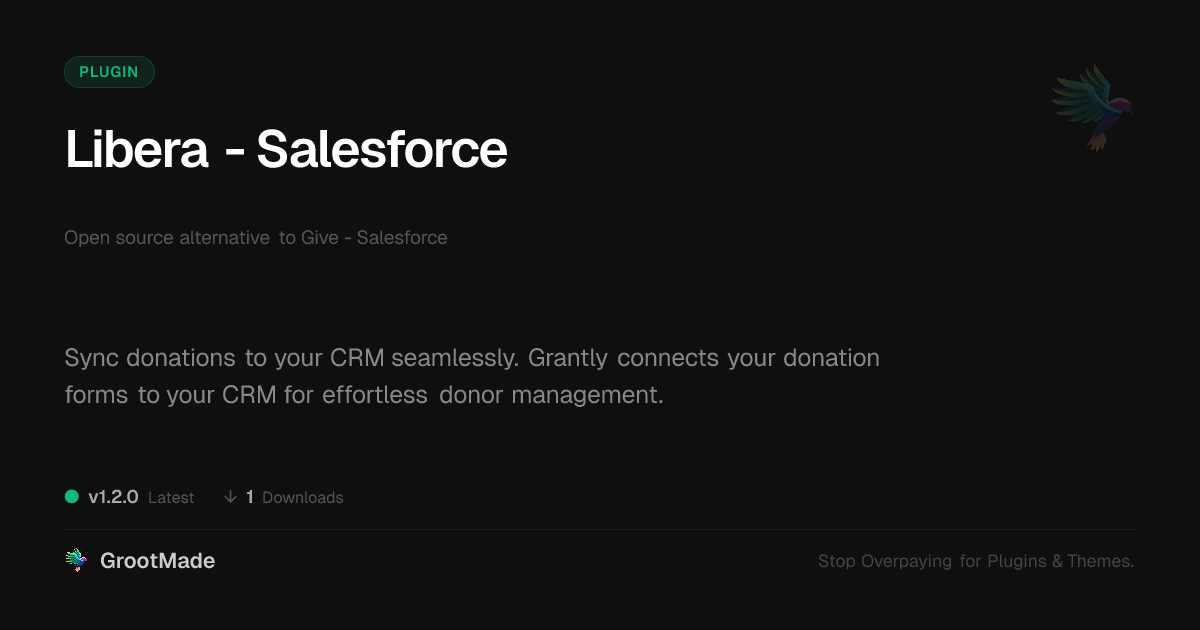Click the green status dot beside version
Screen dimensions: 1200x630
coord(72,497)
